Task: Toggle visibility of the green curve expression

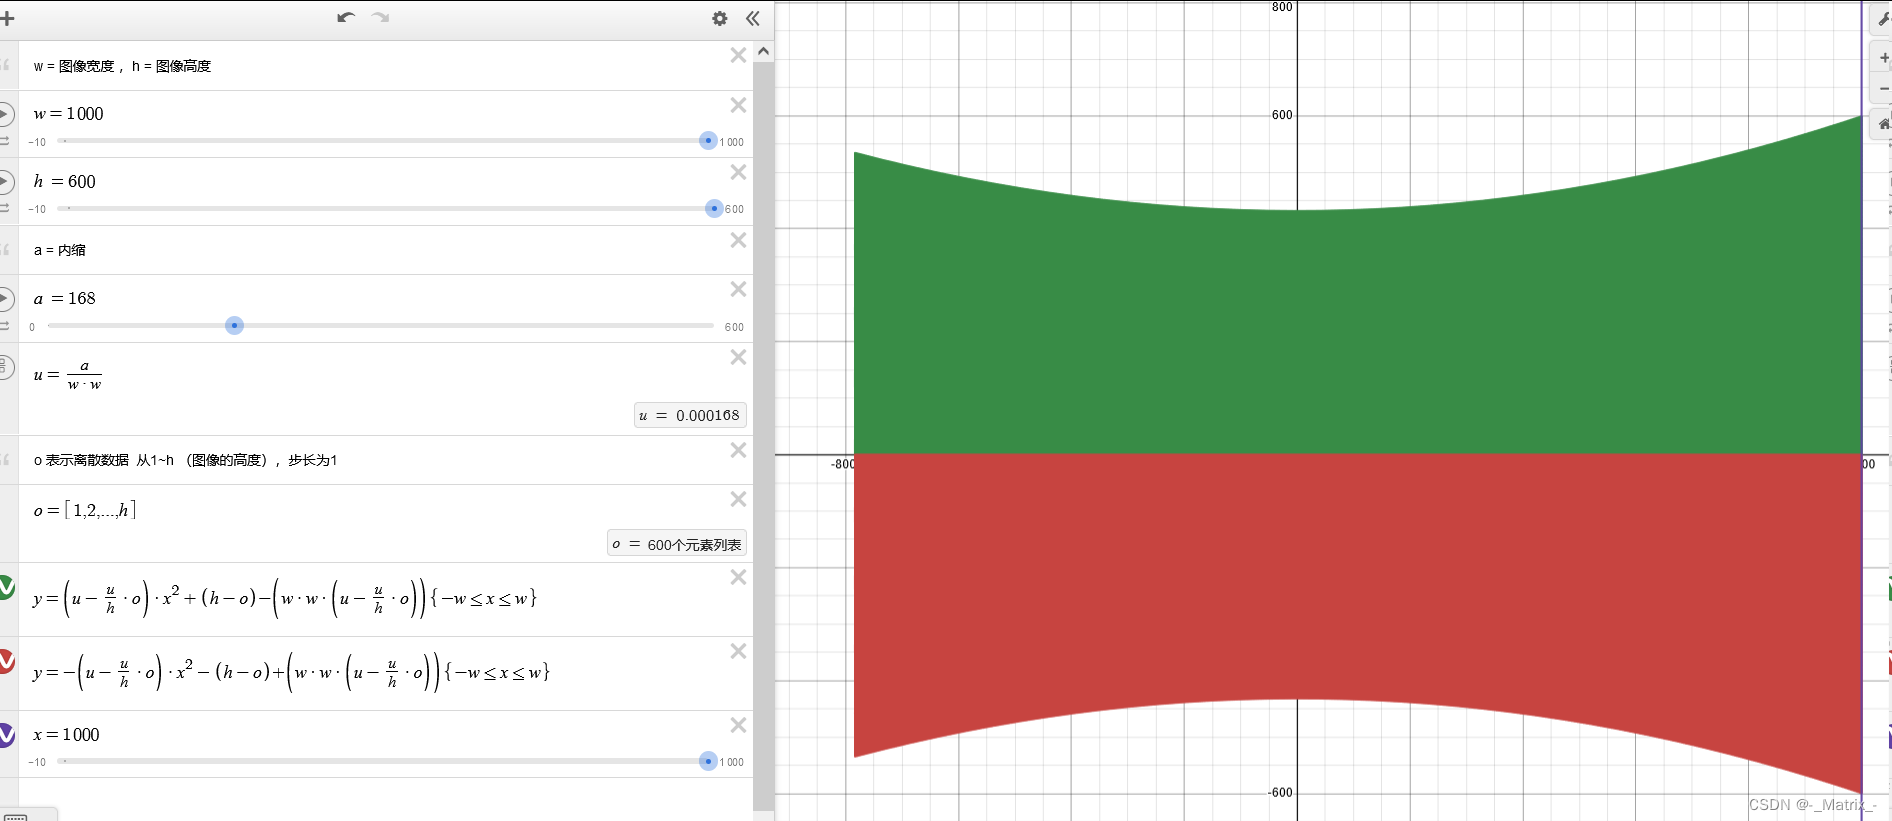Action: (x=6, y=588)
